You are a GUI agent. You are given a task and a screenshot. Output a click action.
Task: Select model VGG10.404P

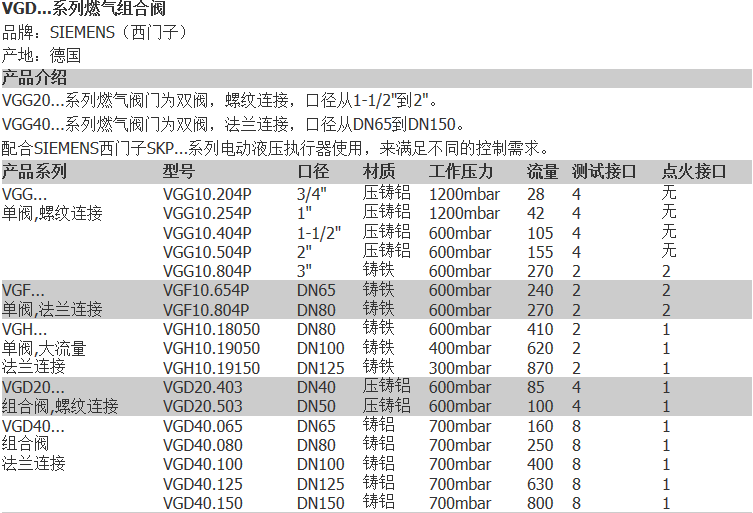click(207, 233)
